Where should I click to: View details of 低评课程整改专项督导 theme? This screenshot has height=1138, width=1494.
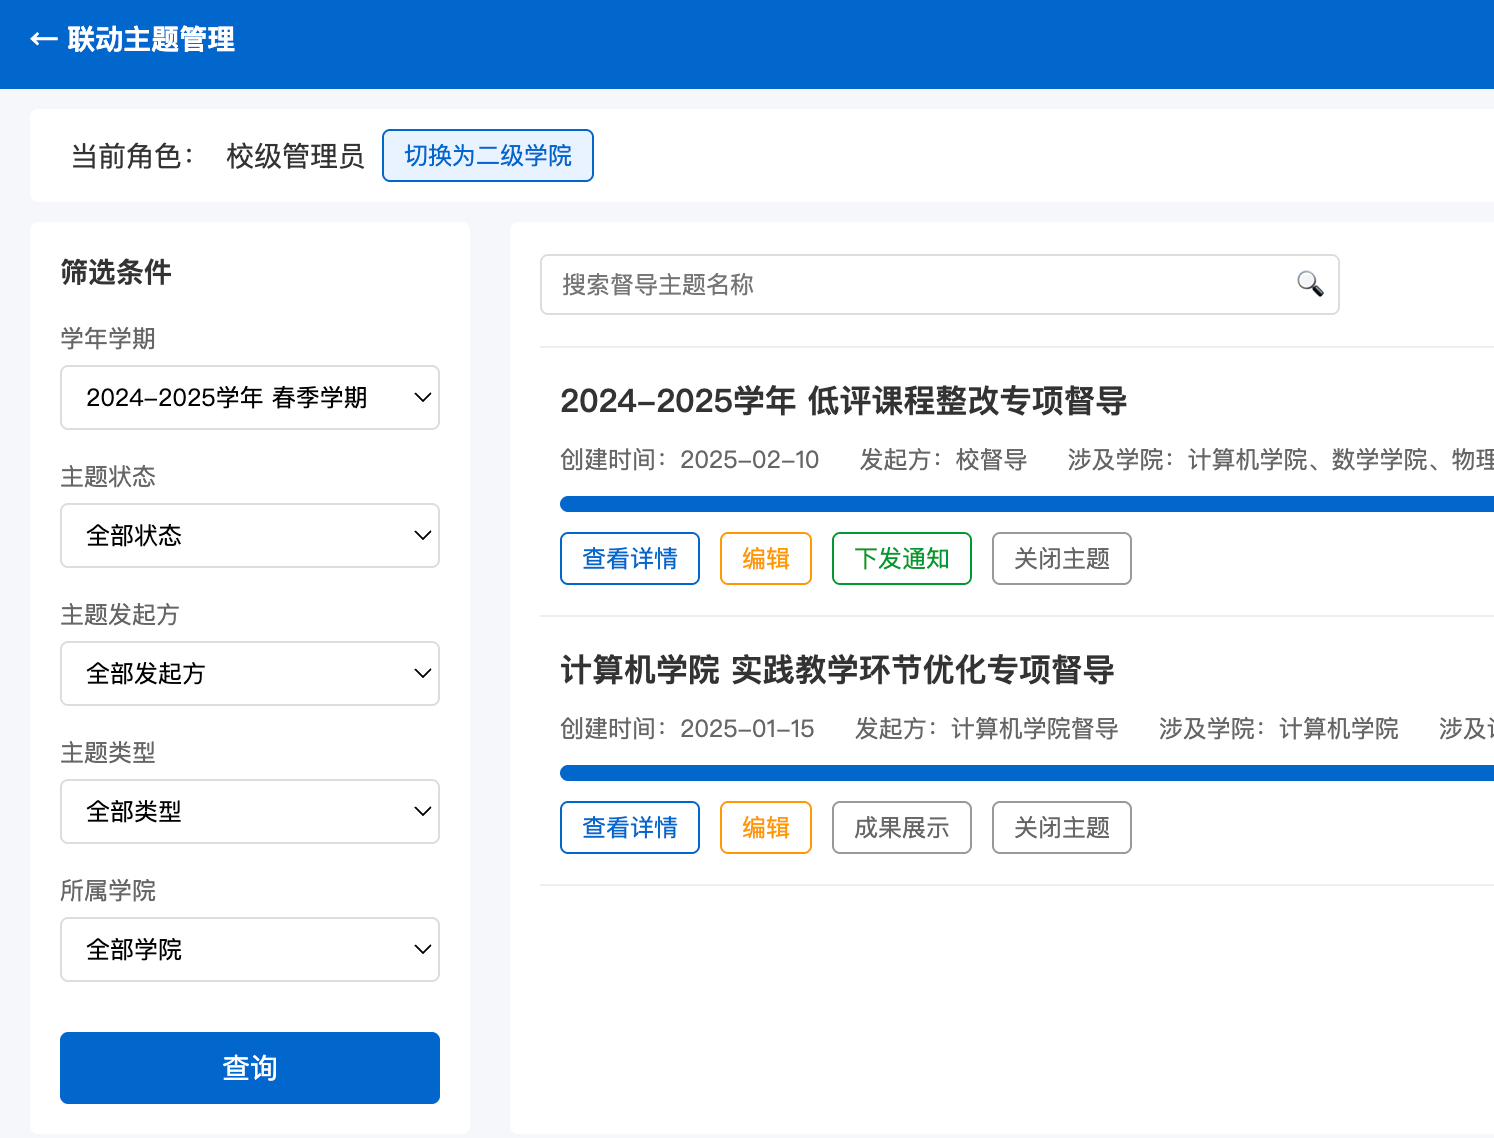[630, 559]
